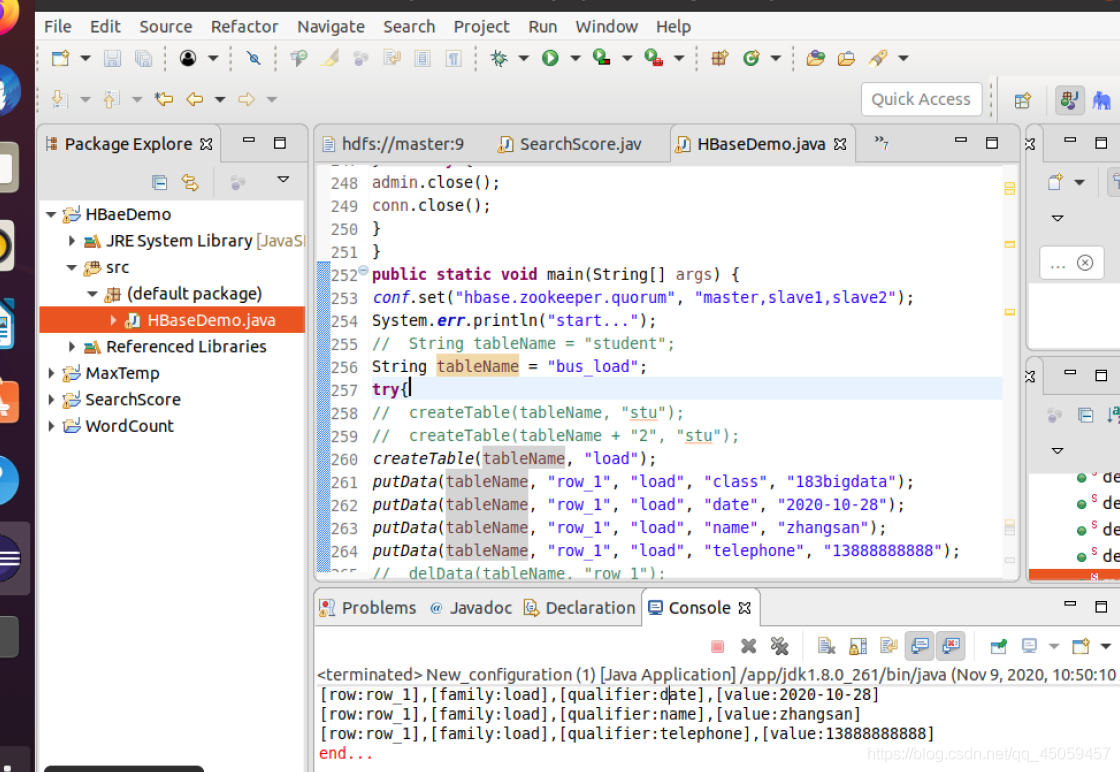
Task: Click the Clear Console icon
Action: pyautogui.click(x=826, y=646)
